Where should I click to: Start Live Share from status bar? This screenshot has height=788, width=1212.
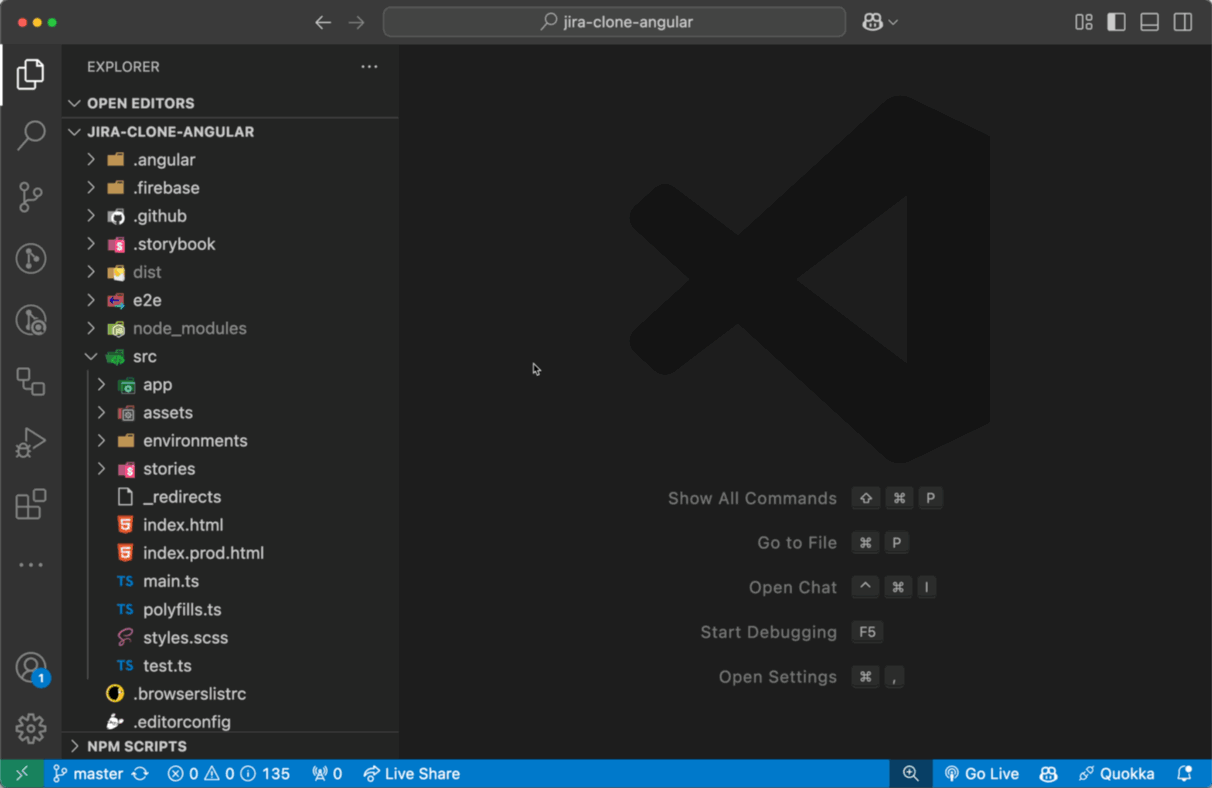pos(411,774)
